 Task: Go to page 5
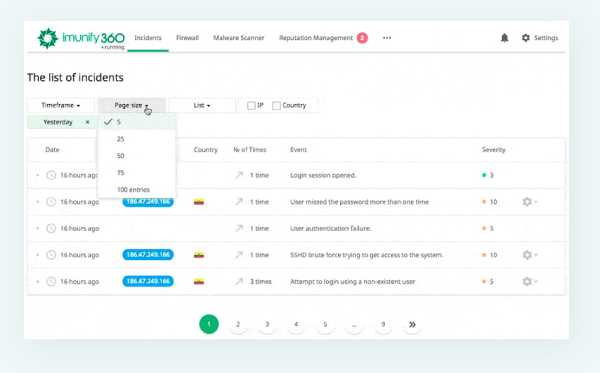click(325, 324)
